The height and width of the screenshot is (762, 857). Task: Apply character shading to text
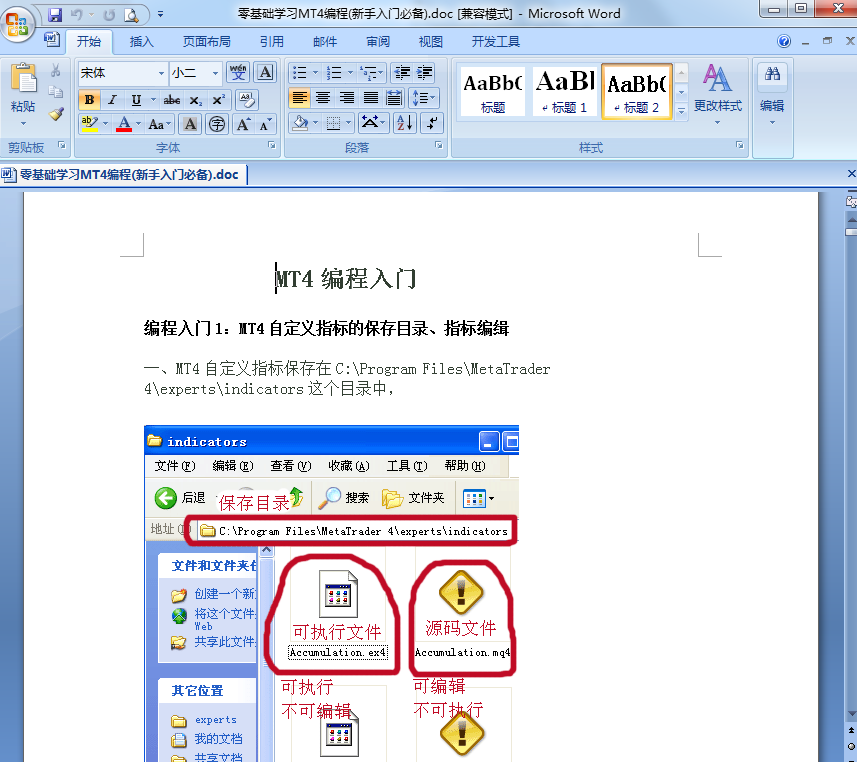(x=190, y=124)
